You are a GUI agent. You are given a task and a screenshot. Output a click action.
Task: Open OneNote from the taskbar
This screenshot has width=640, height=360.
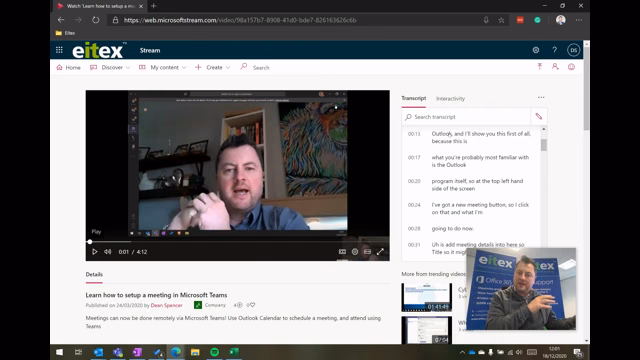(137, 352)
